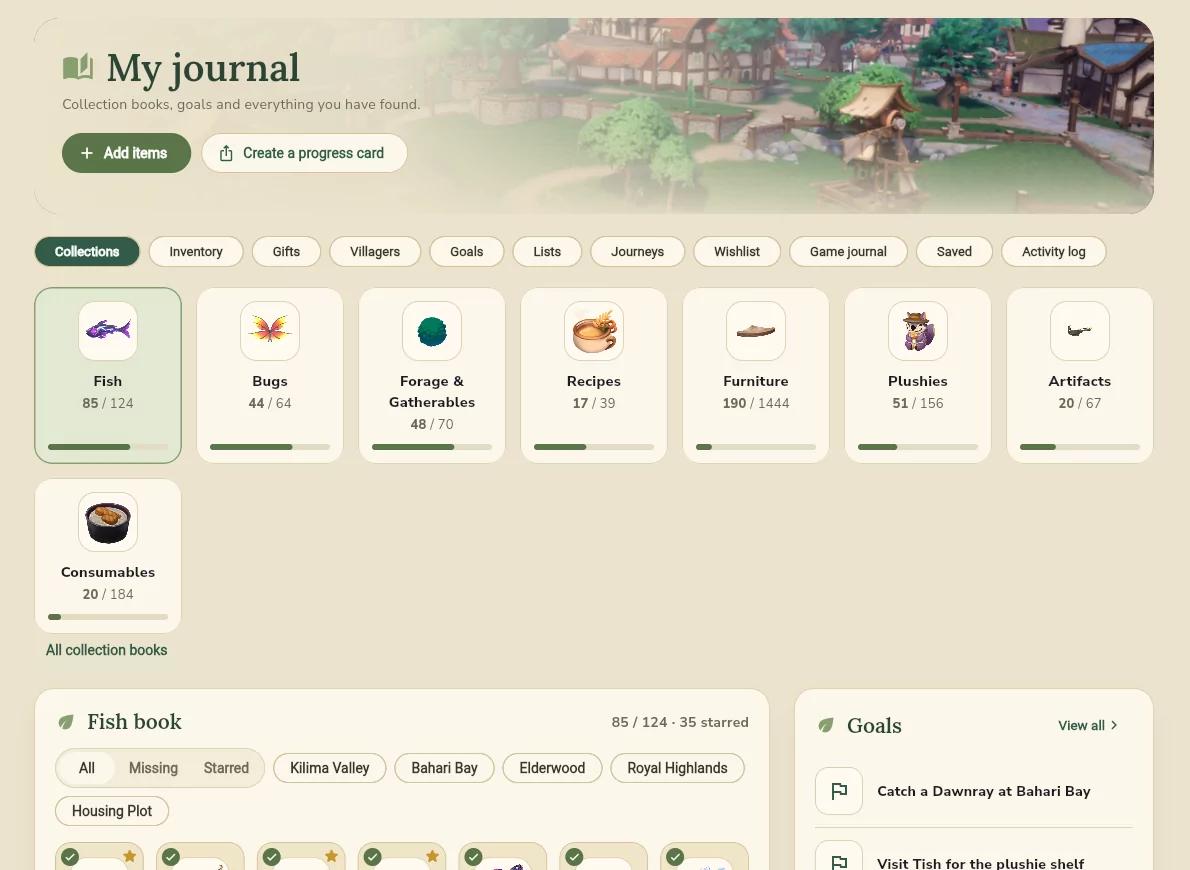The height and width of the screenshot is (870, 1190).
Task: Click the leaf icon beside Fish book
Action: (66, 722)
